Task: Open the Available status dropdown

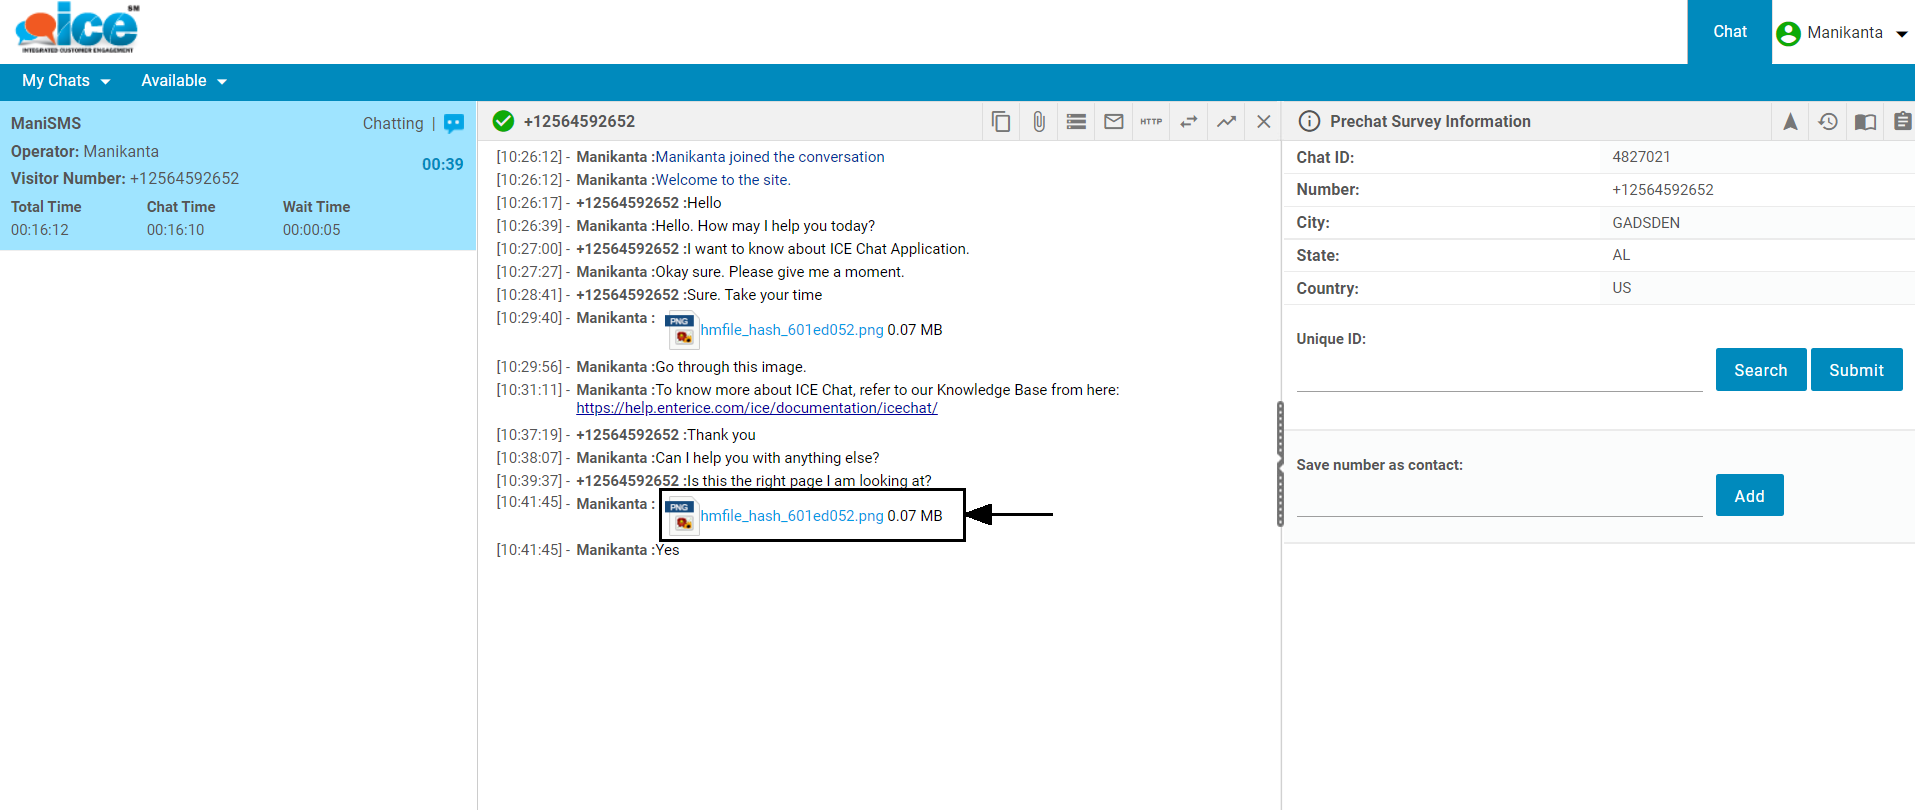Action: [x=184, y=81]
